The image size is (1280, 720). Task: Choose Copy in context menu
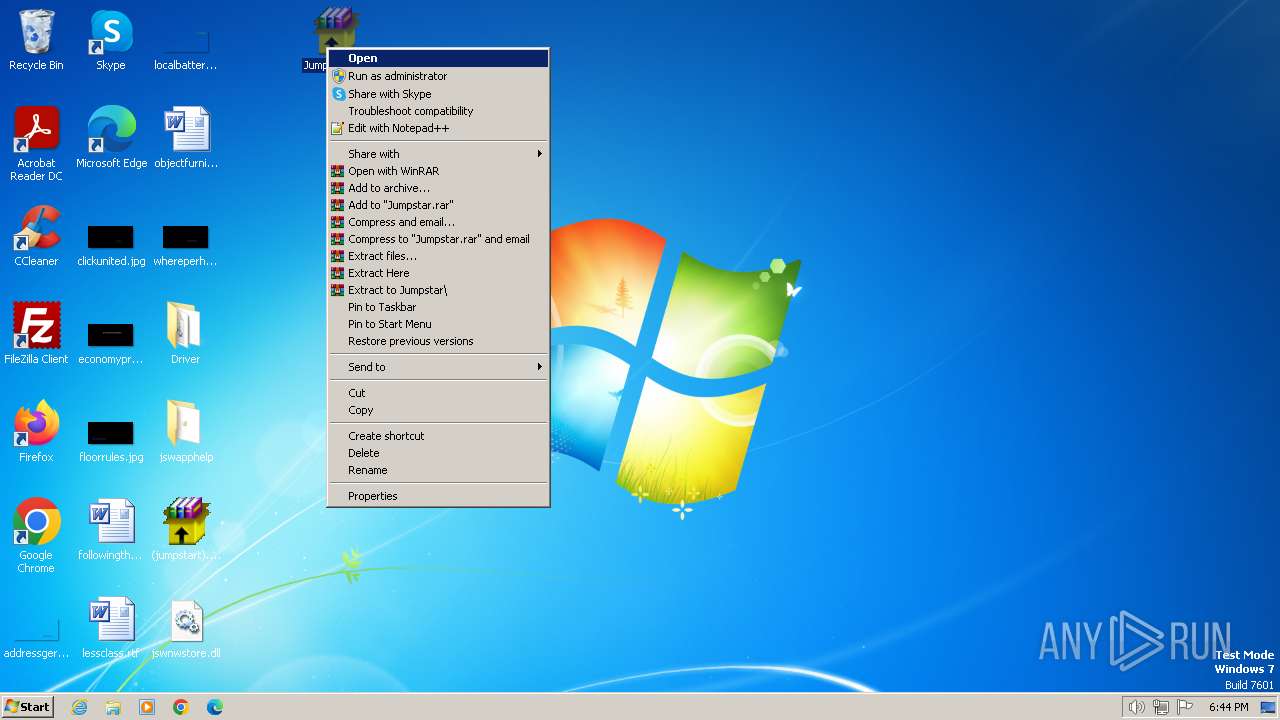point(439,410)
